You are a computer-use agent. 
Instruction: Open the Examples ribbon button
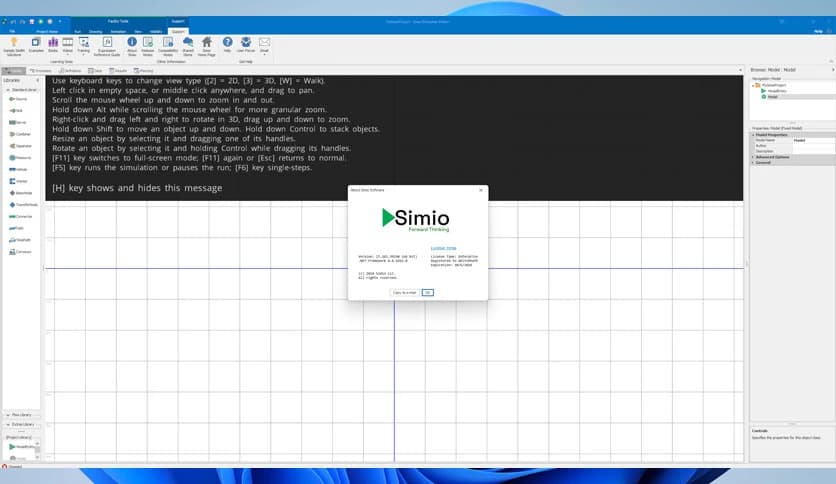tap(36, 45)
